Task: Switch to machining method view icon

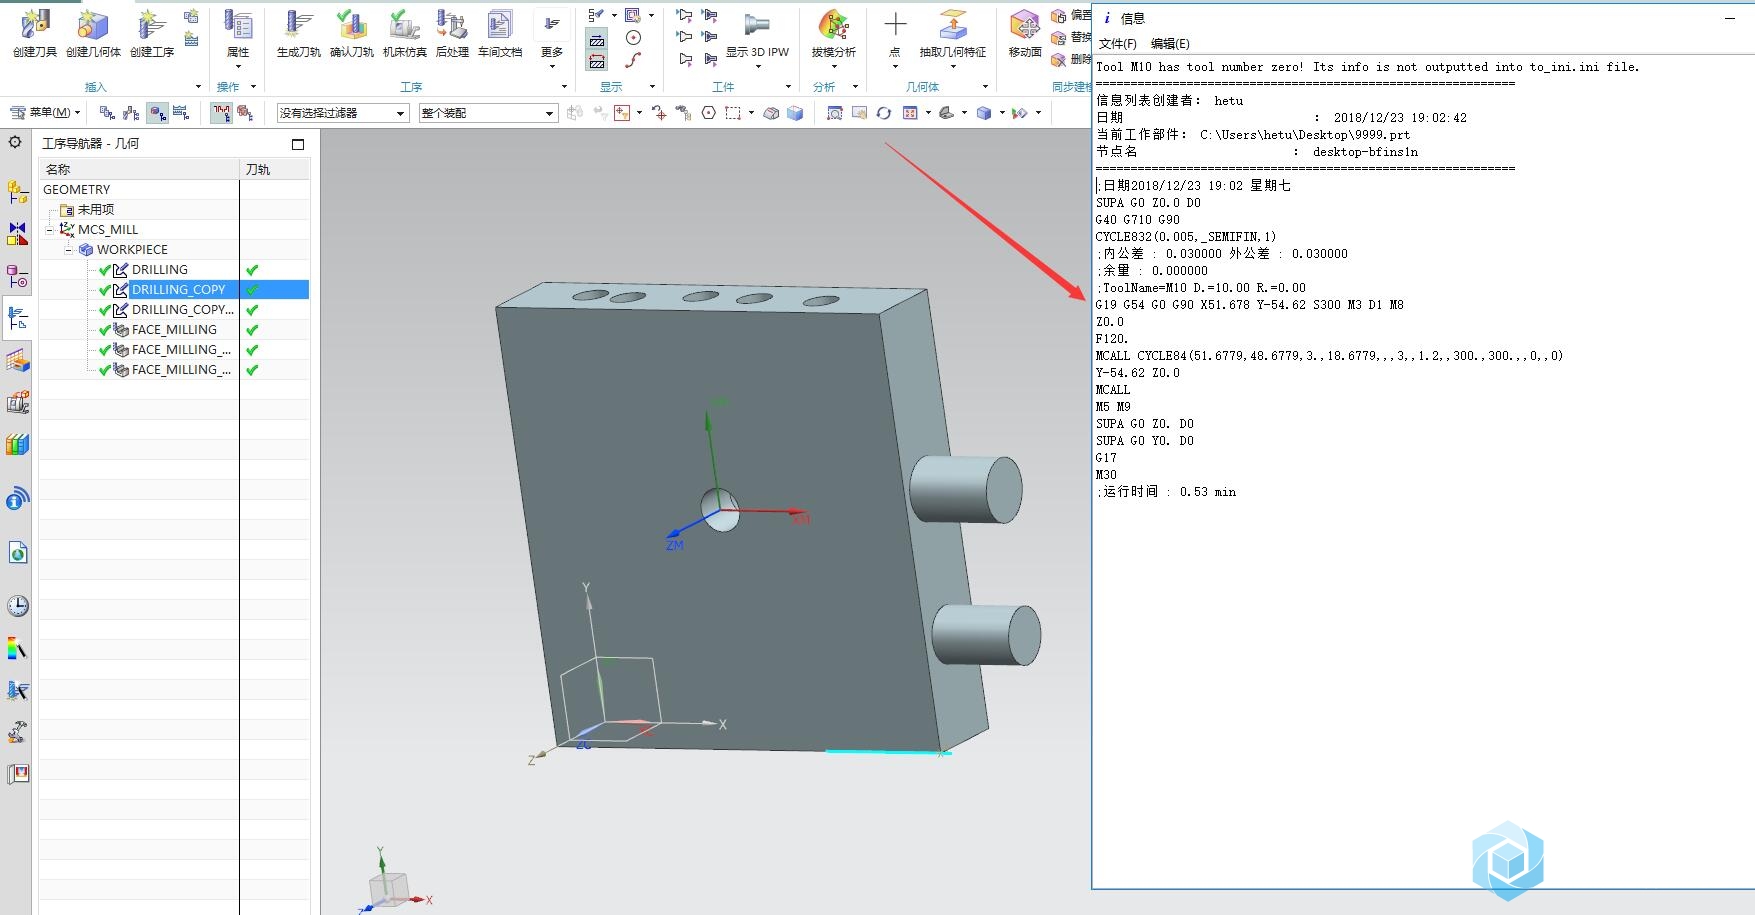Action: 181,113
